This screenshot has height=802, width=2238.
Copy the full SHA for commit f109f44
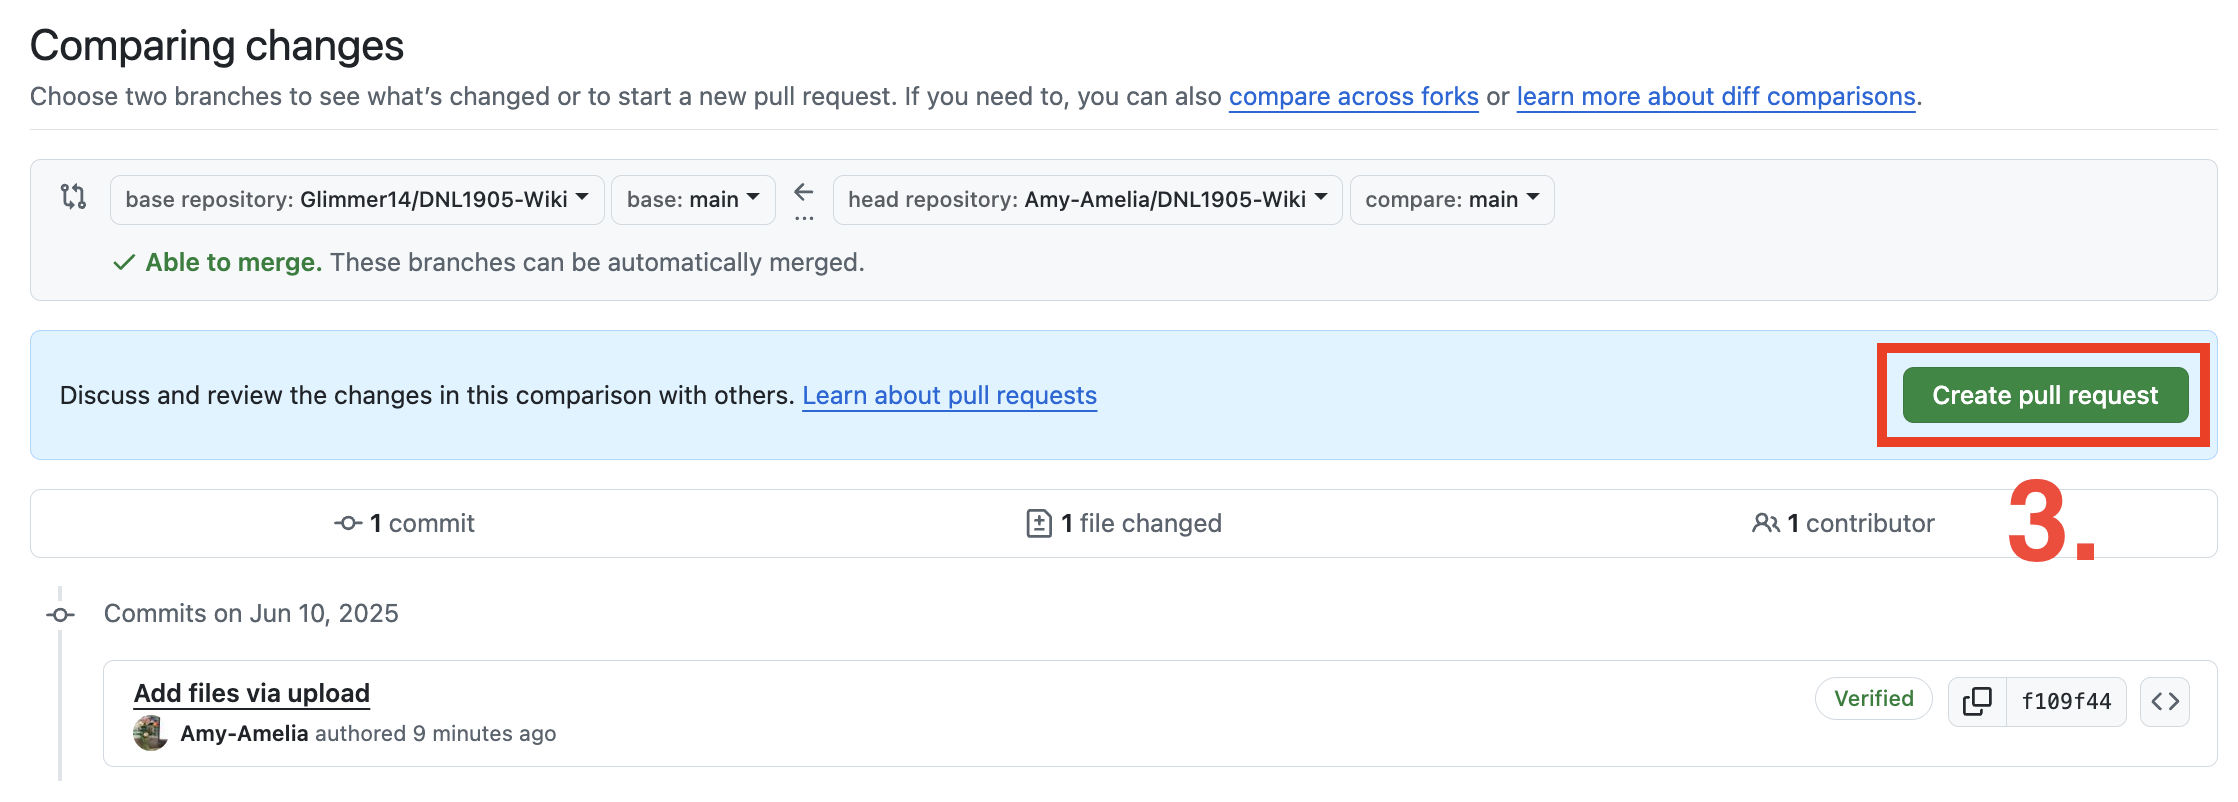coord(1976,701)
